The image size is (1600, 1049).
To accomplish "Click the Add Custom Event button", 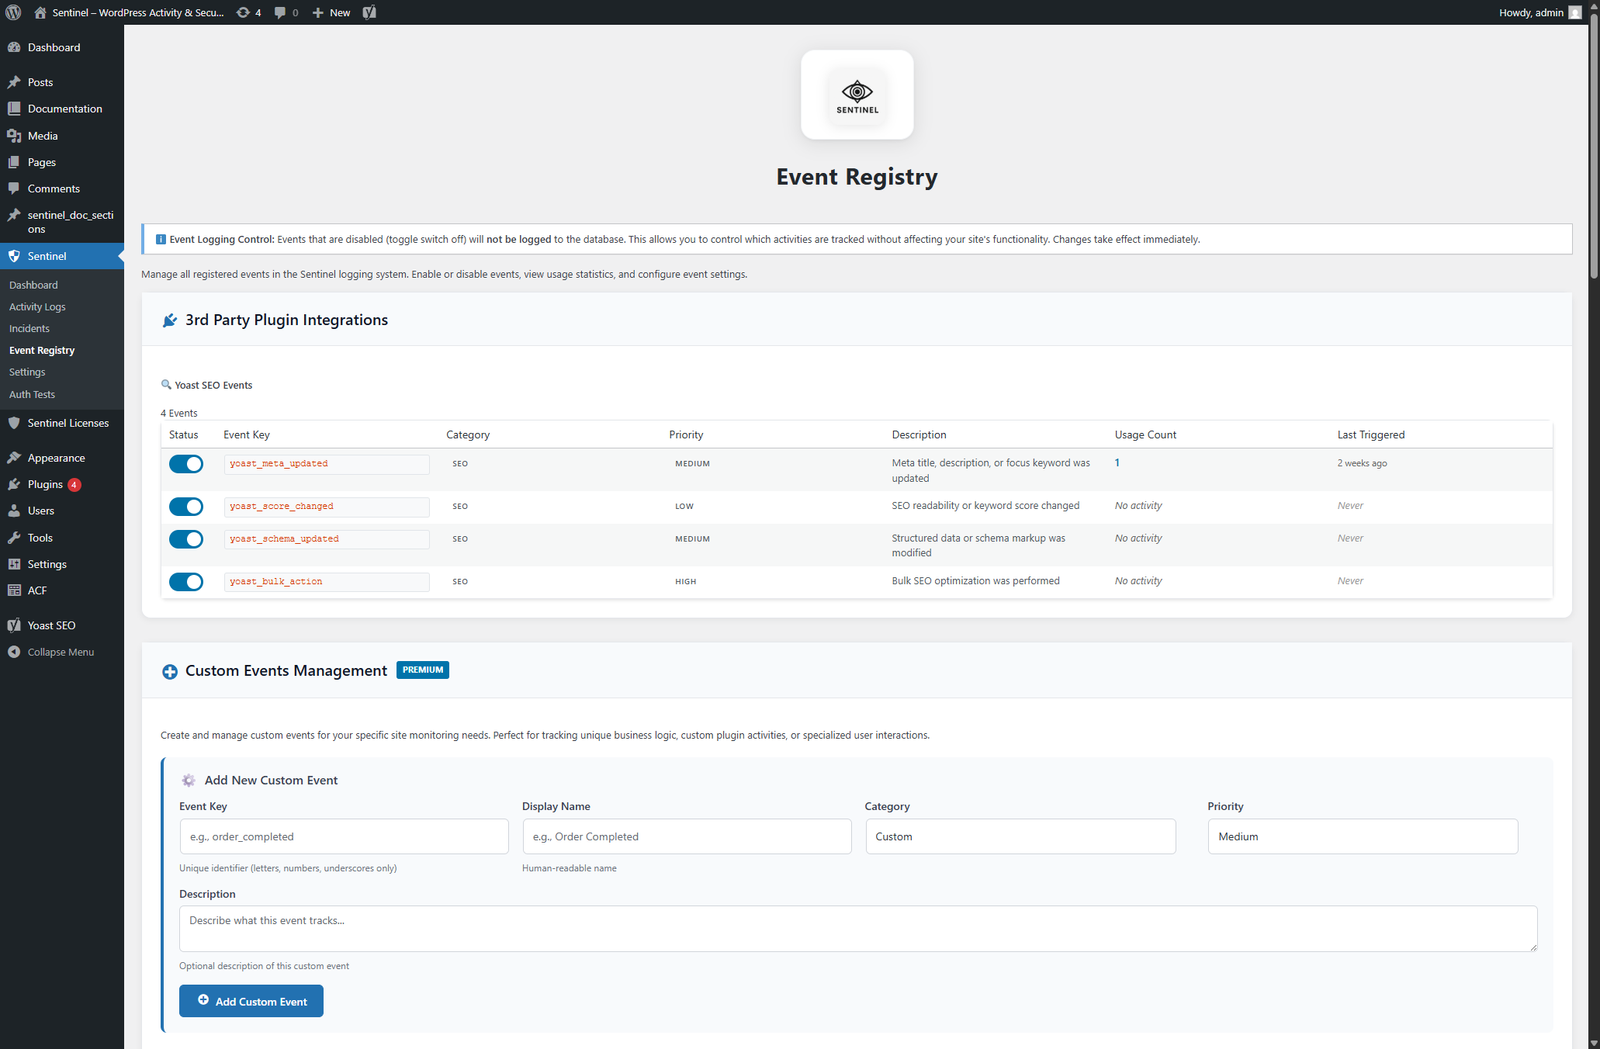I will coord(251,1001).
